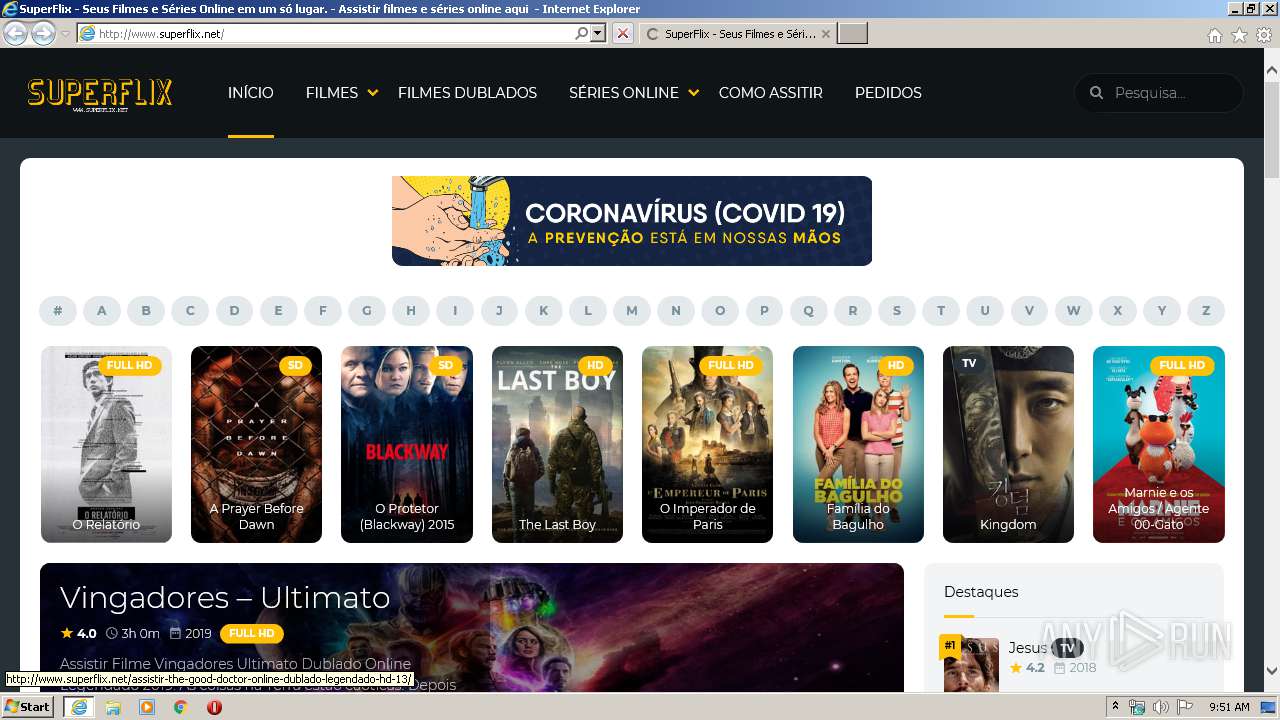Filter titles by letter Z
This screenshot has width=1280, height=720.
click(x=1206, y=311)
